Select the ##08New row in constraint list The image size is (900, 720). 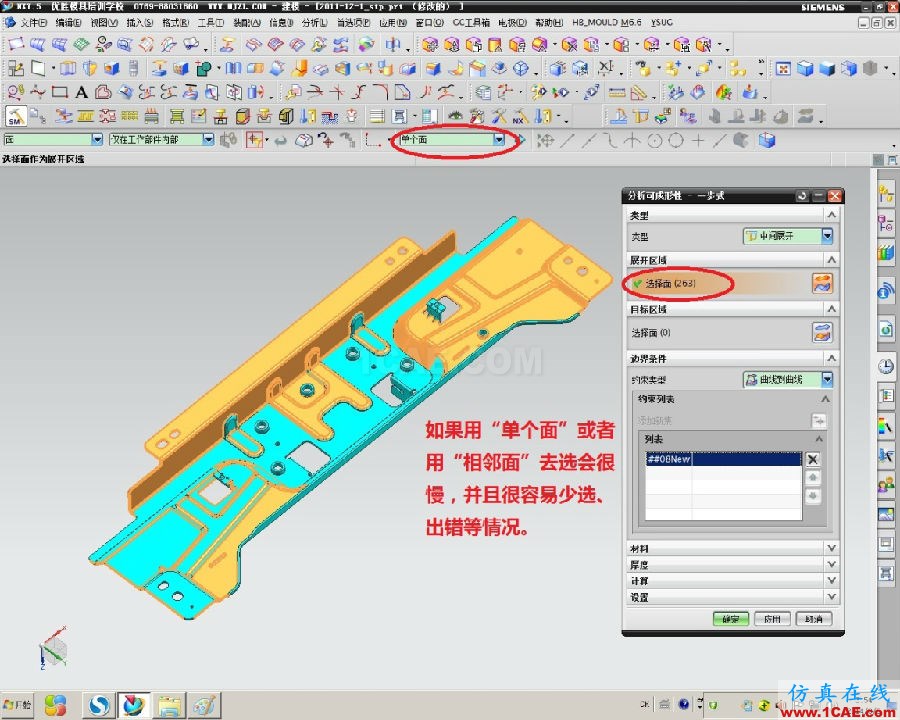pyautogui.click(x=723, y=459)
